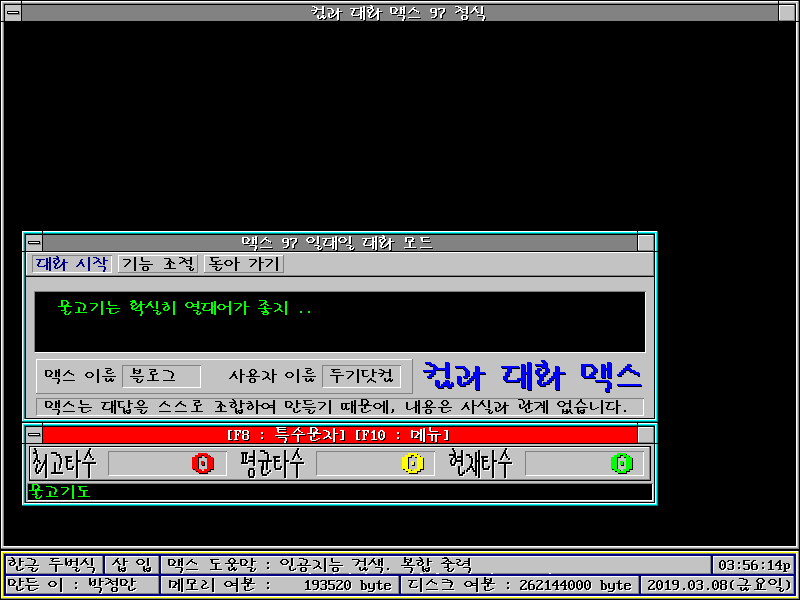Image resolution: width=800 pixels, height=600 pixels.
Task: Click the right-corner box of the main title bar
Action: coord(787,12)
